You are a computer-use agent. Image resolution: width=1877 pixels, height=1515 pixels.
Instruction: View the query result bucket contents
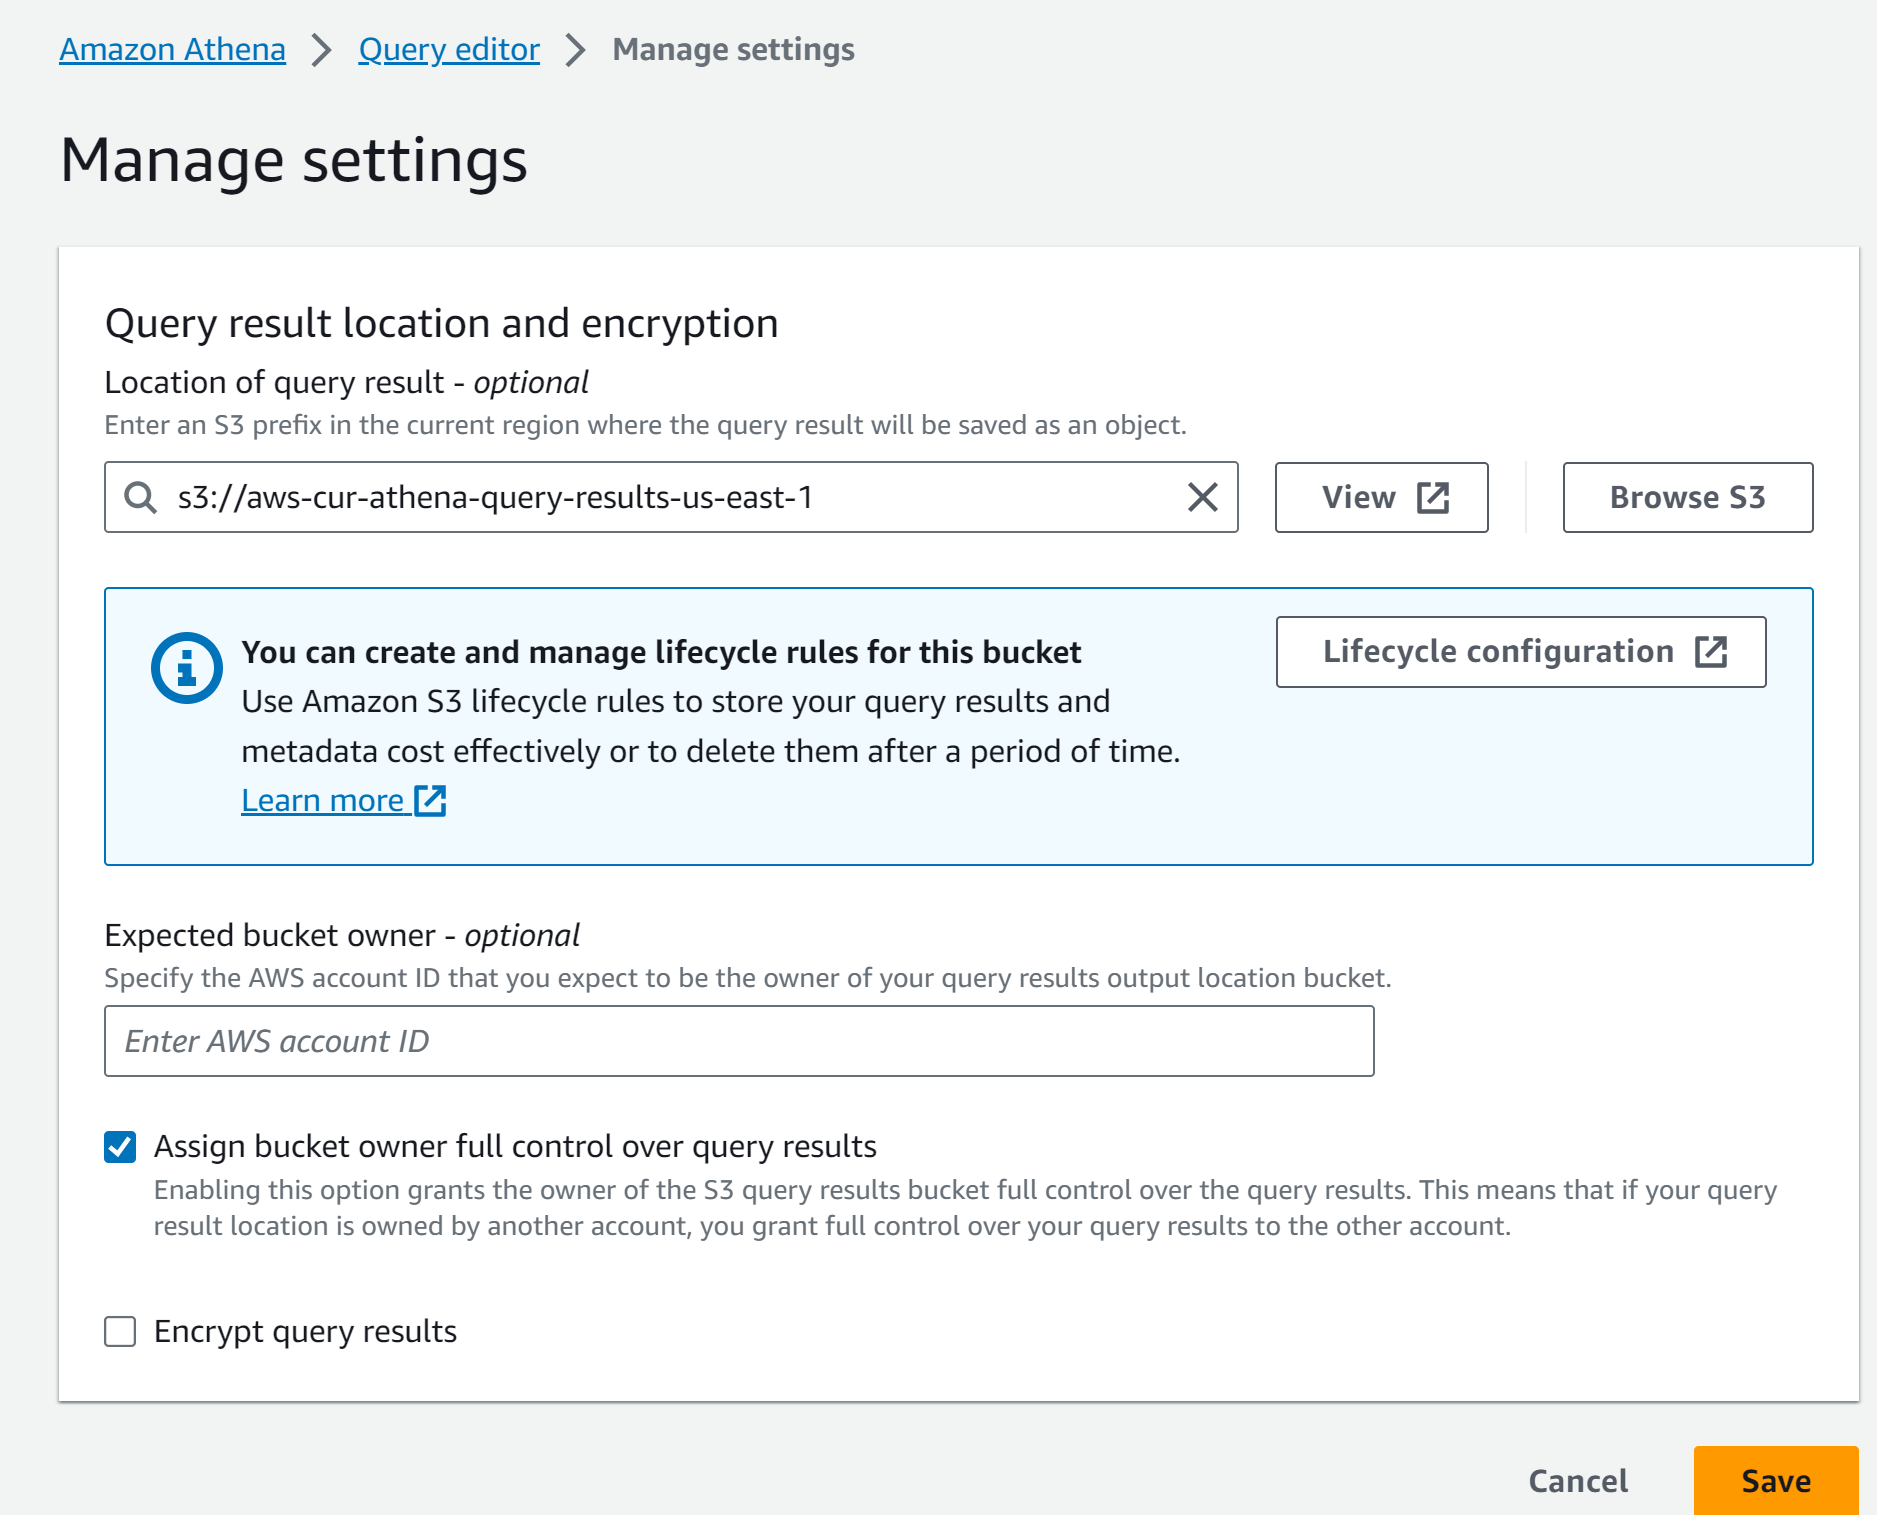coord(1381,496)
